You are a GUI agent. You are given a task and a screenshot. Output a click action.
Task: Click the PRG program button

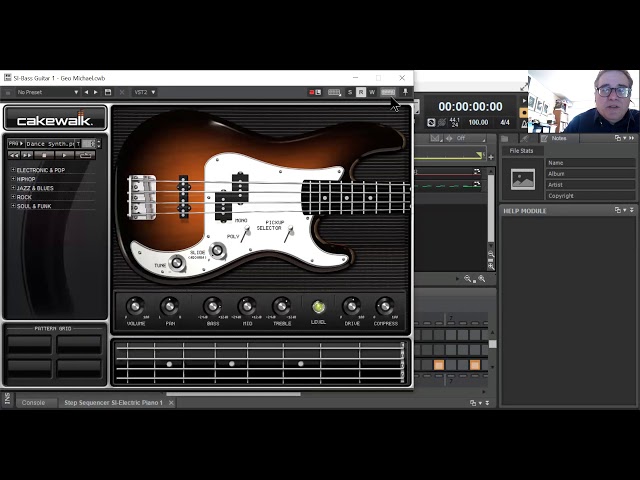(16, 144)
